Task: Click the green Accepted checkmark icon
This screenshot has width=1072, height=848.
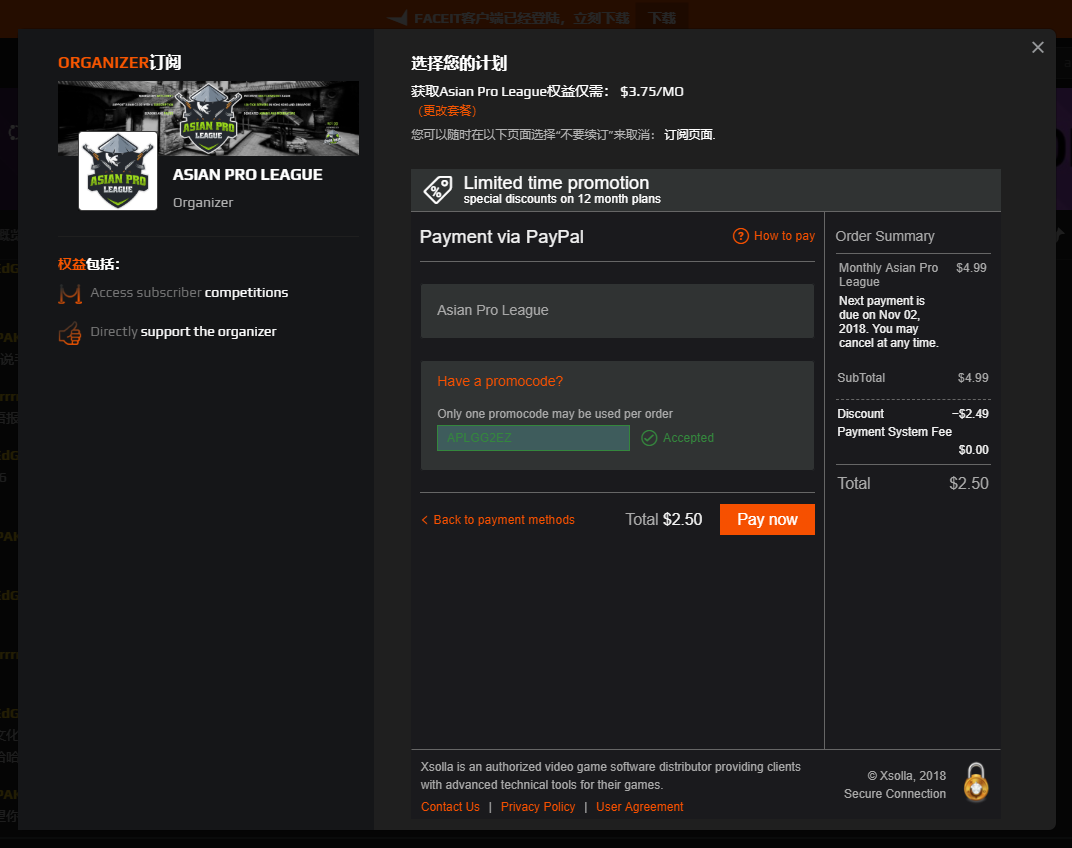Action: point(649,438)
